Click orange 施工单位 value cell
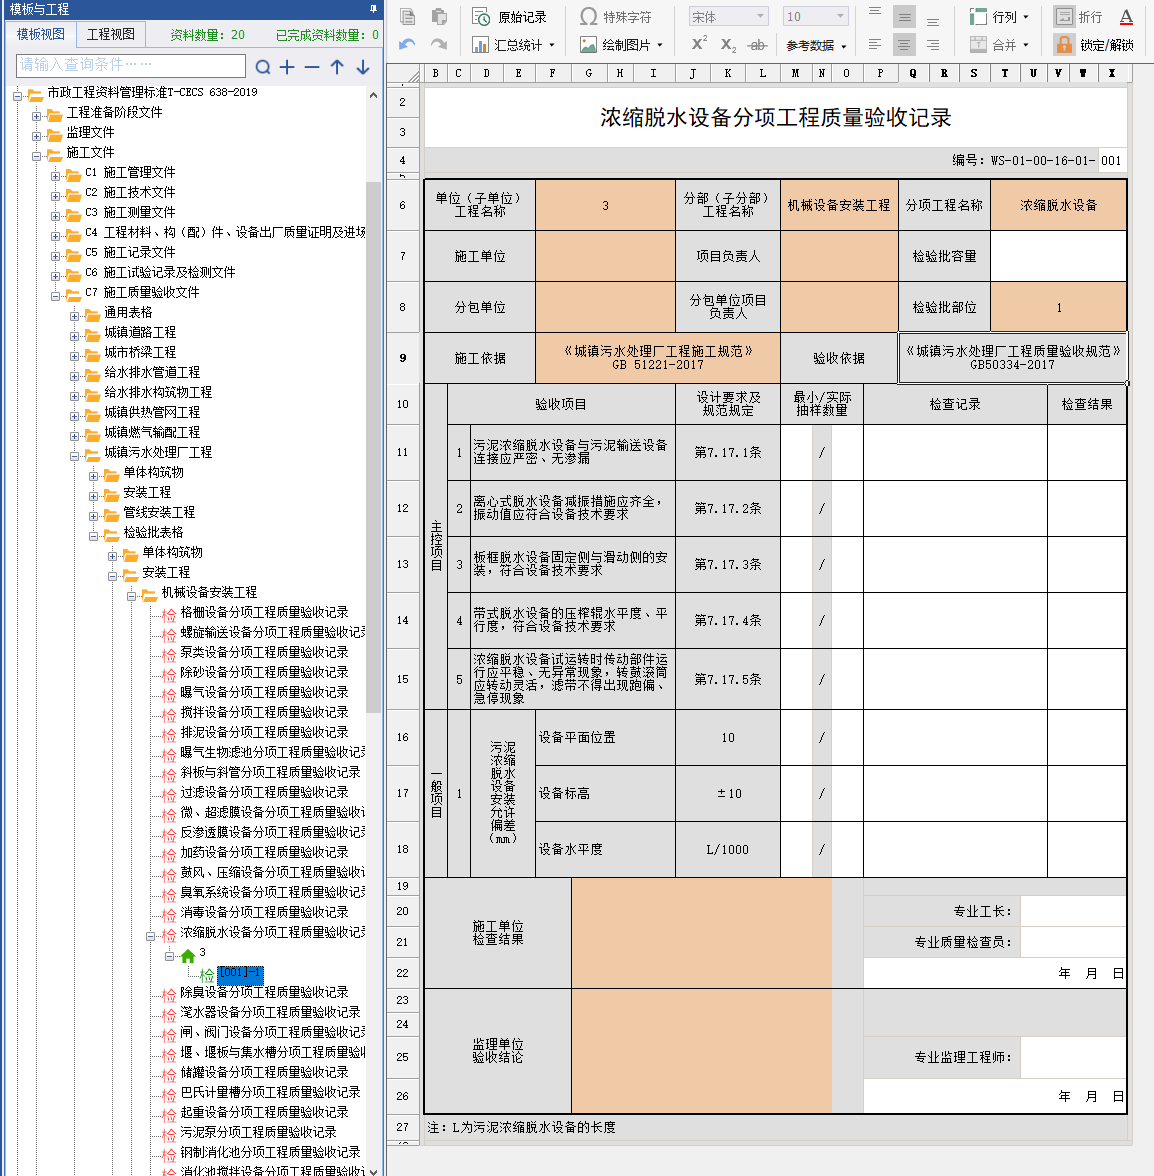 pos(605,256)
